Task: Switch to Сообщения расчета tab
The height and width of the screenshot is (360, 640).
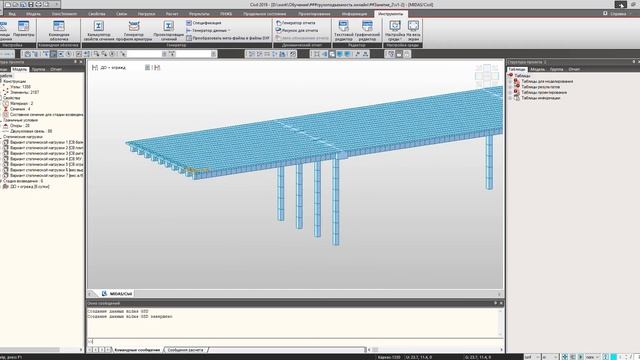Action: (185, 350)
